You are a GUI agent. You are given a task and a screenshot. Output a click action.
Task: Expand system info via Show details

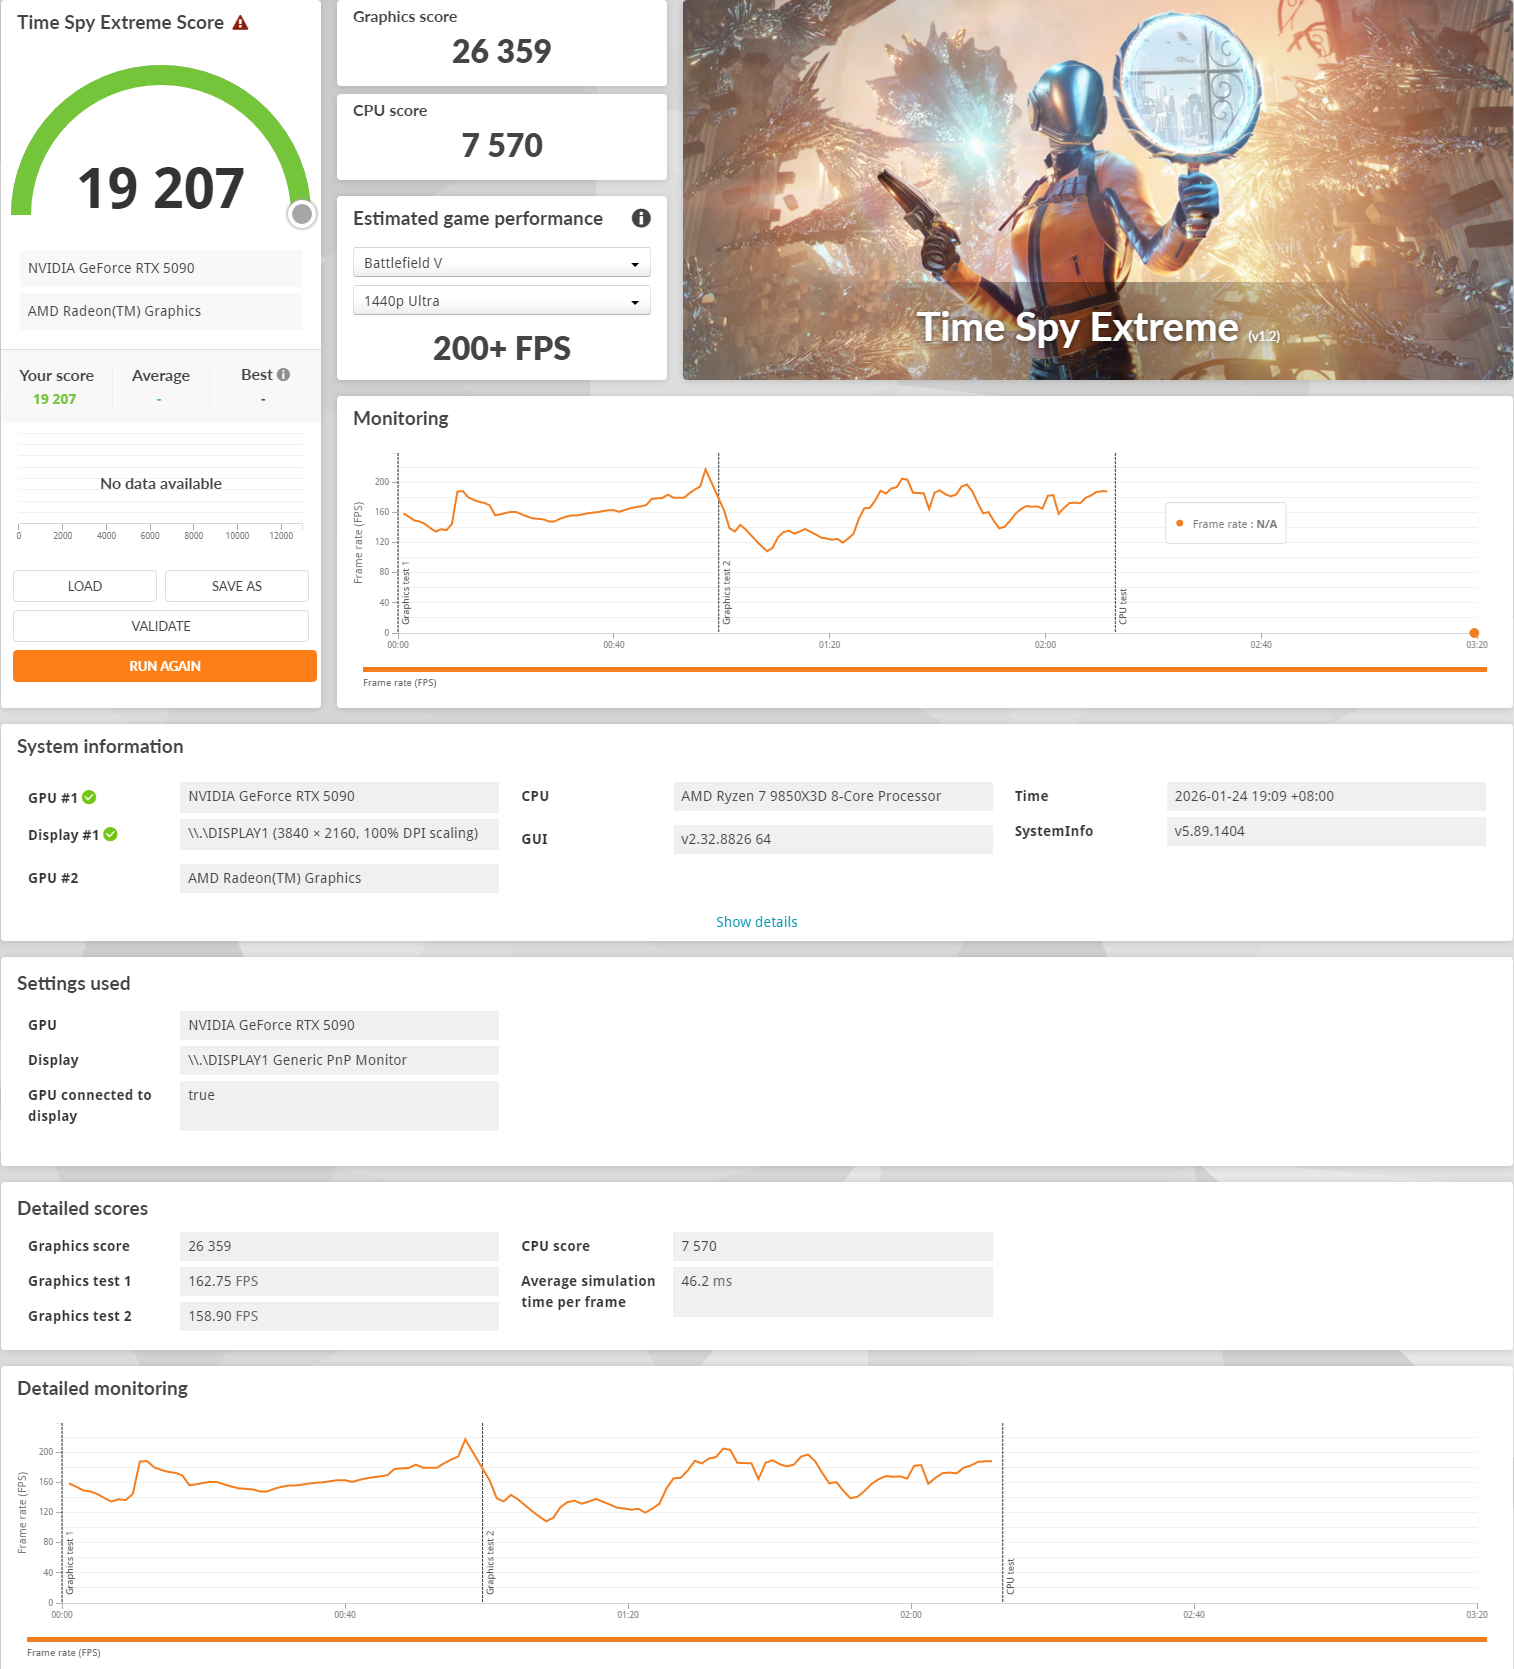tap(757, 922)
